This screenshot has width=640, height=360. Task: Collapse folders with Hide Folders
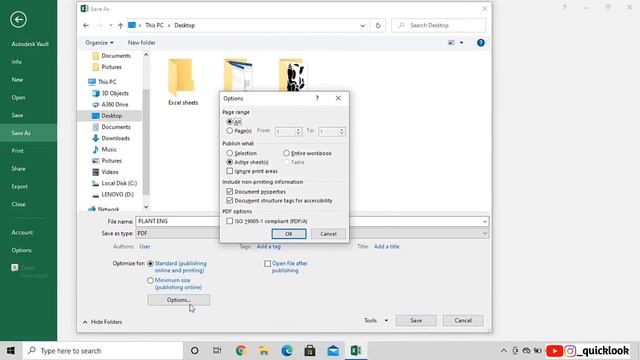102,322
